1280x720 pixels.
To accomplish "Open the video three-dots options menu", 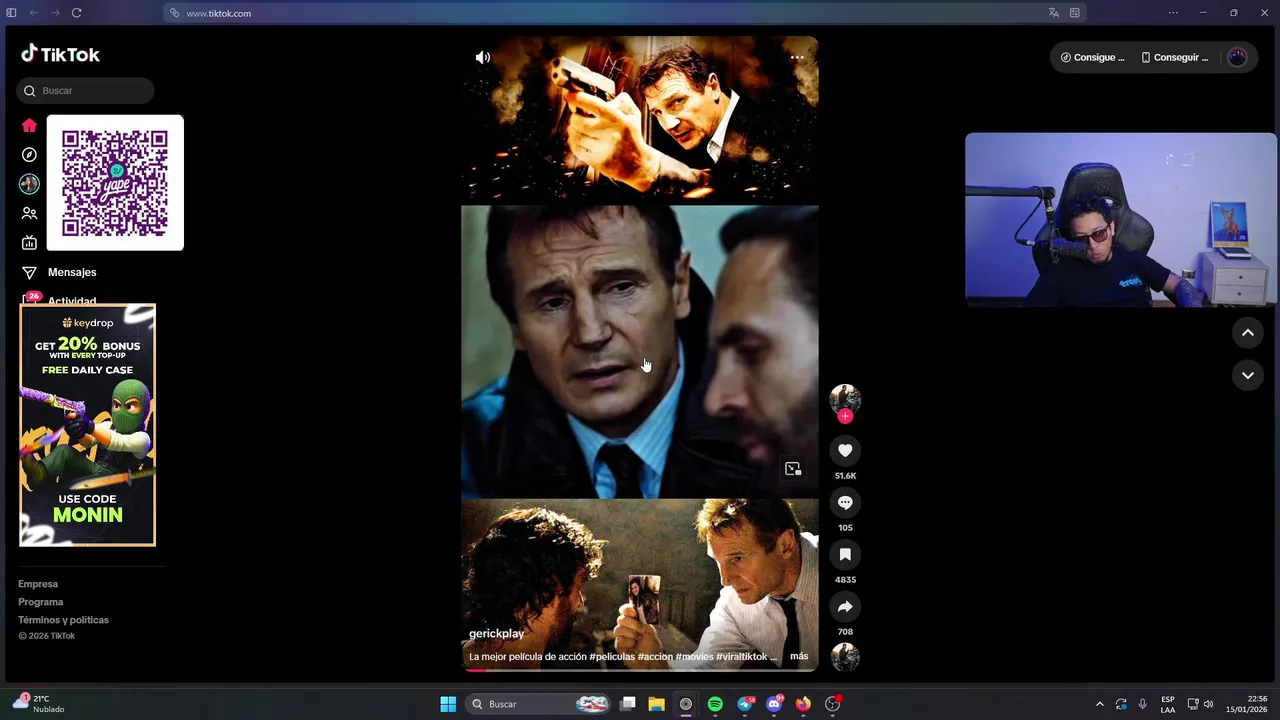I will pyautogui.click(x=797, y=58).
